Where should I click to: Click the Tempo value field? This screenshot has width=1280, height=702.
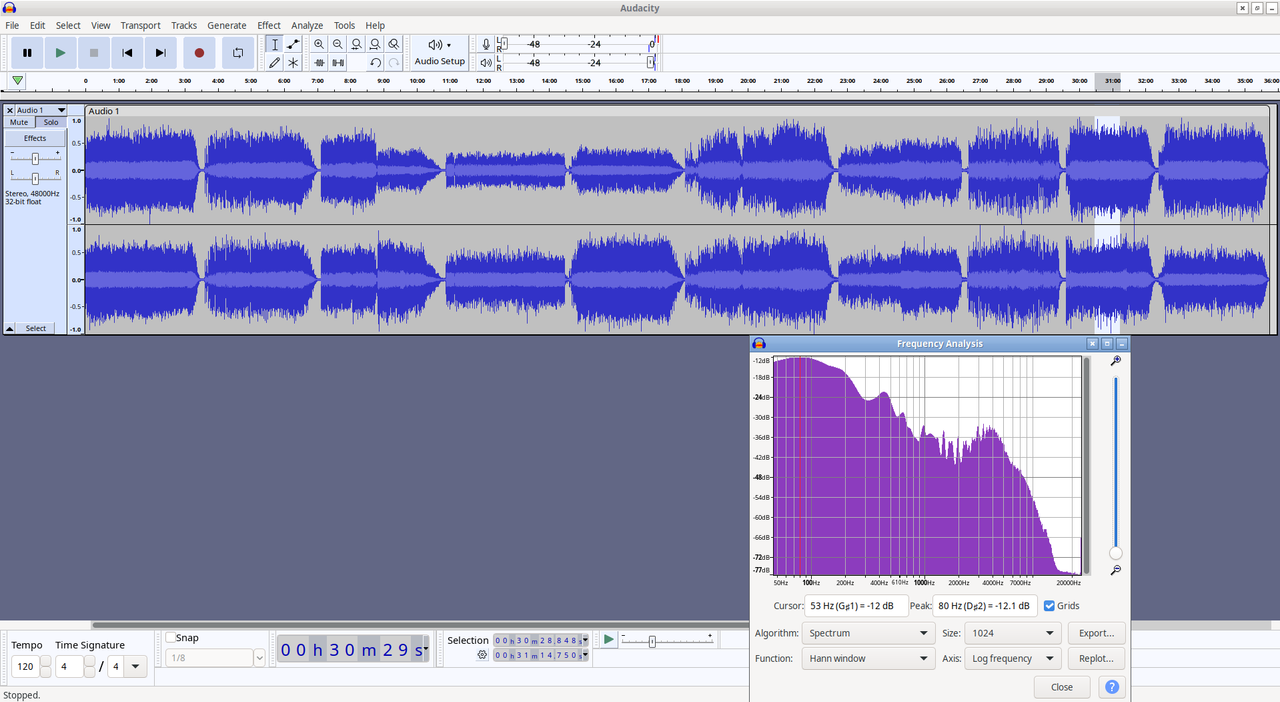(x=25, y=666)
